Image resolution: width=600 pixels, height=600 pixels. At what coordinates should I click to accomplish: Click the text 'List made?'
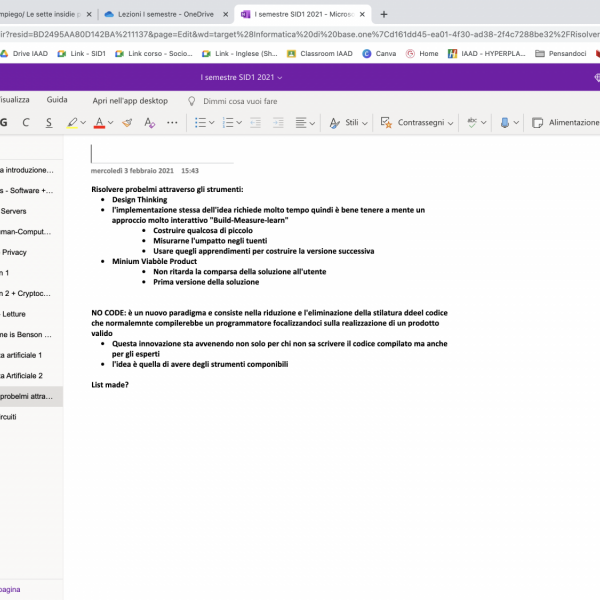pyautogui.click(x=110, y=385)
